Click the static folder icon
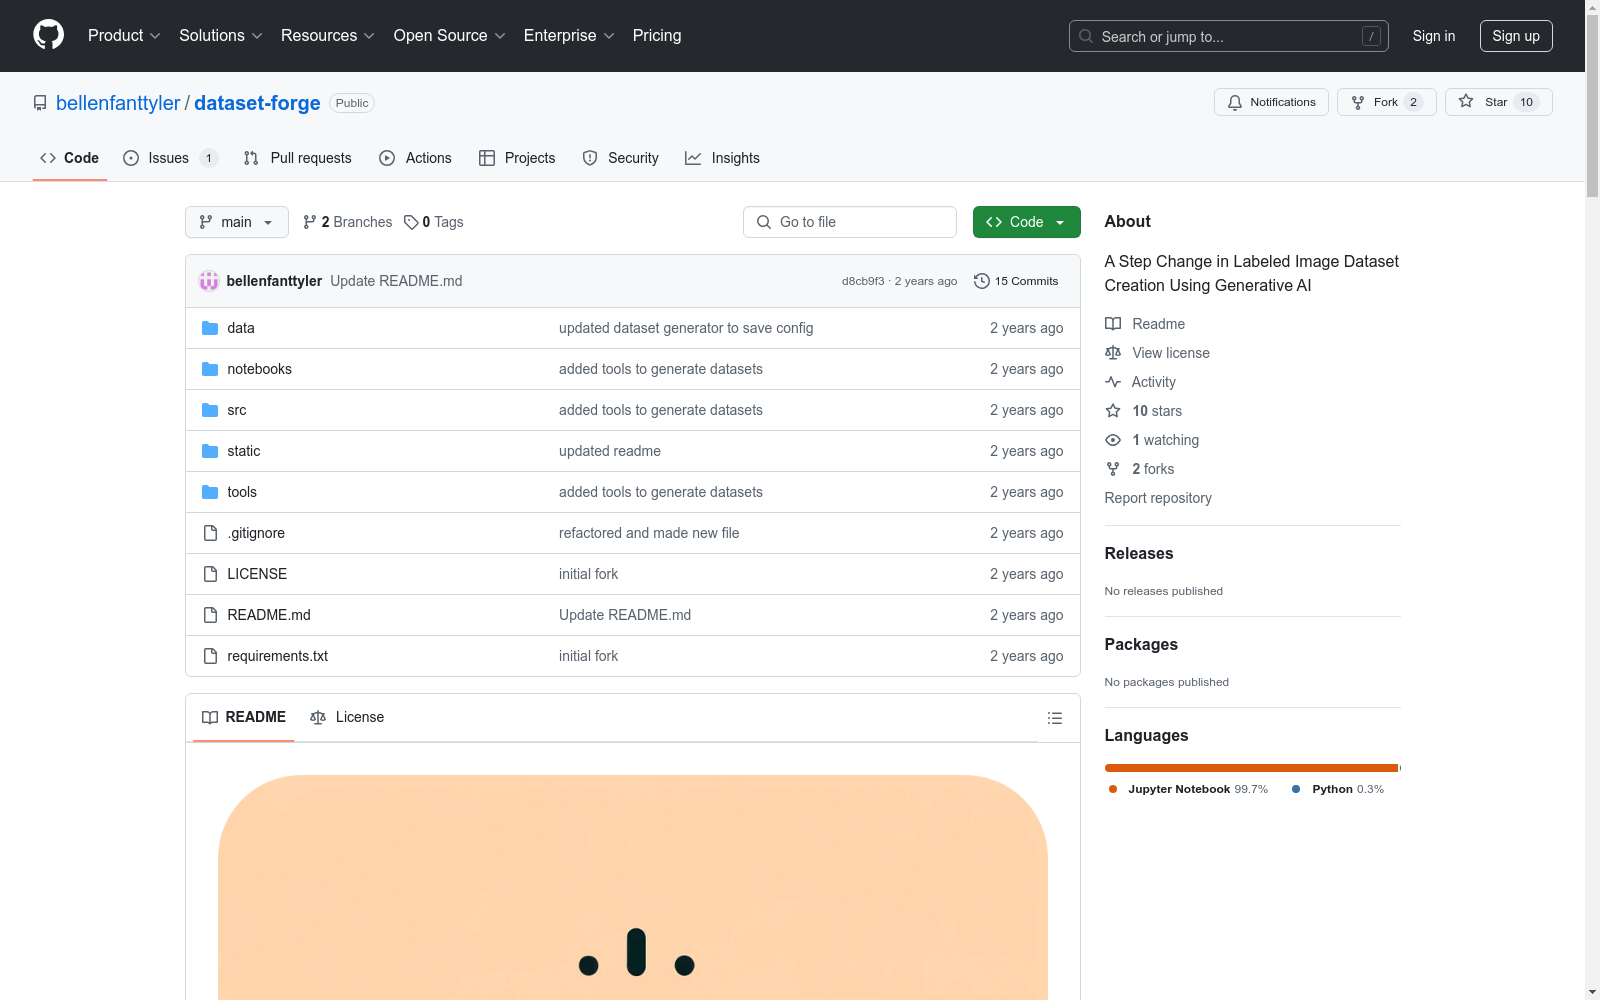Image resolution: width=1600 pixels, height=1000 pixels. tap(210, 451)
